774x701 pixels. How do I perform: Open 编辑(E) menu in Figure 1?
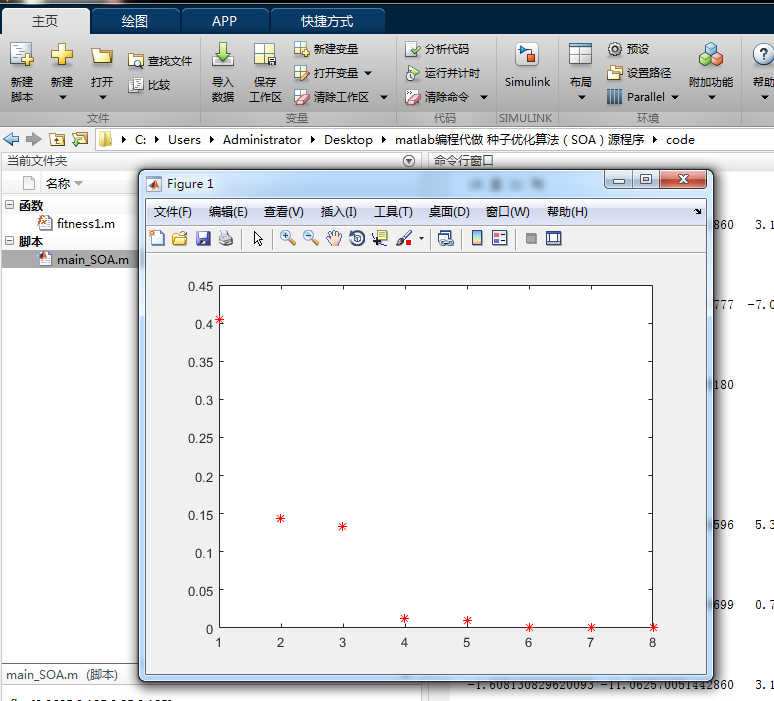coord(228,212)
